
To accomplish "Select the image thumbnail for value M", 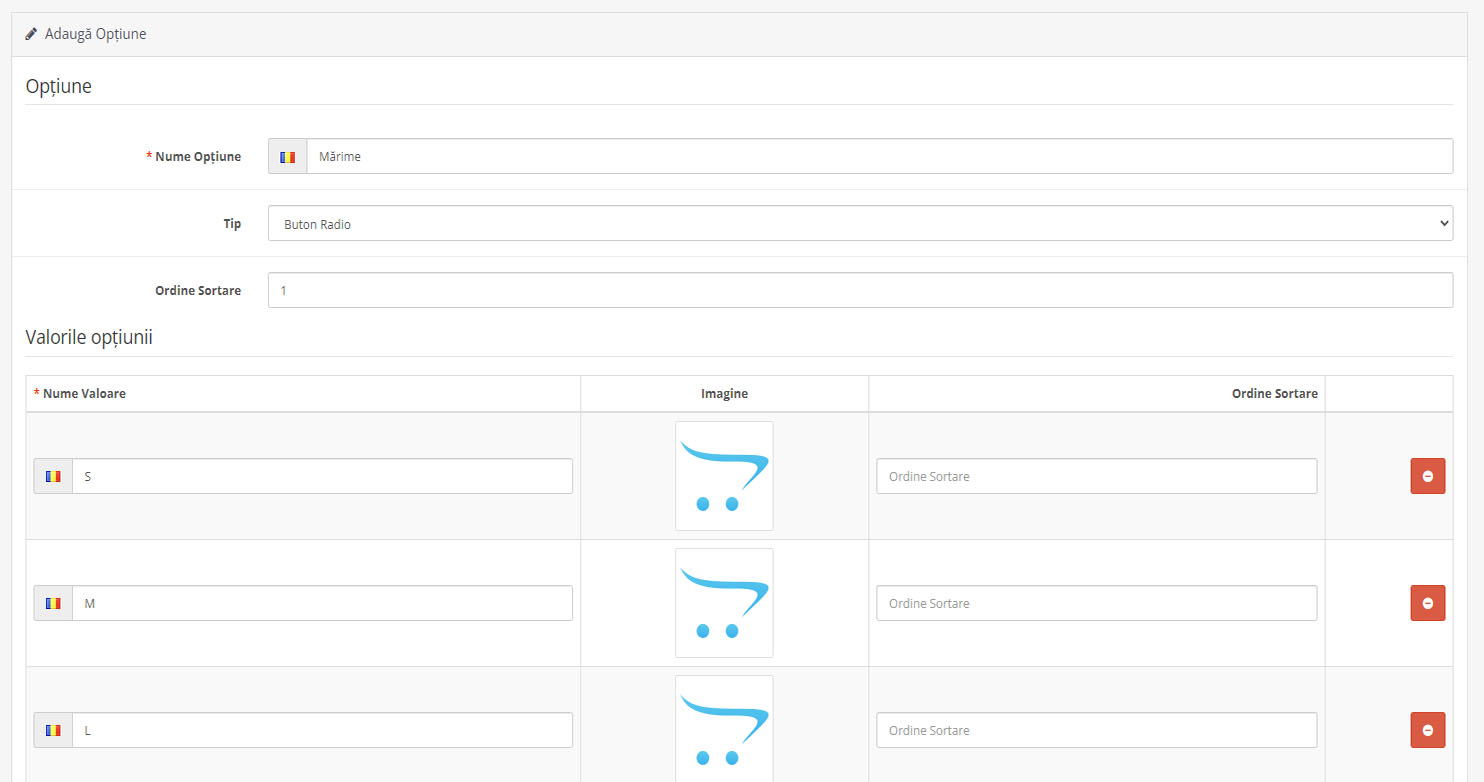I will 724,603.
